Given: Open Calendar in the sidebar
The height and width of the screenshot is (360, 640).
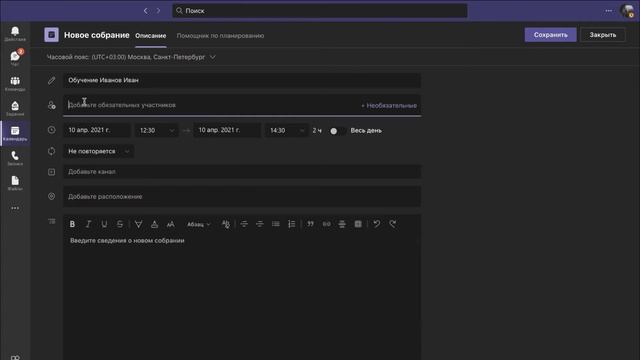Looking at the screenshot, I should click(x=15, y=133).
